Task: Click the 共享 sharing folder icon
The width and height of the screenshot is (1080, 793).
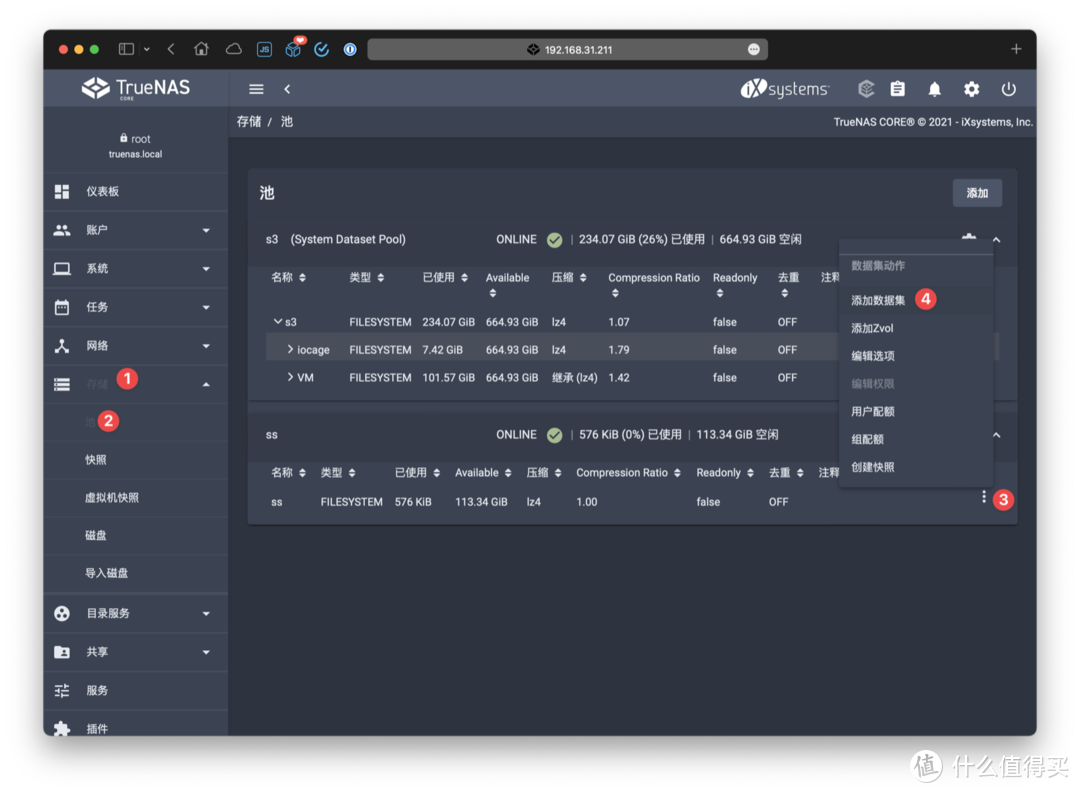Action: point(62,652)
